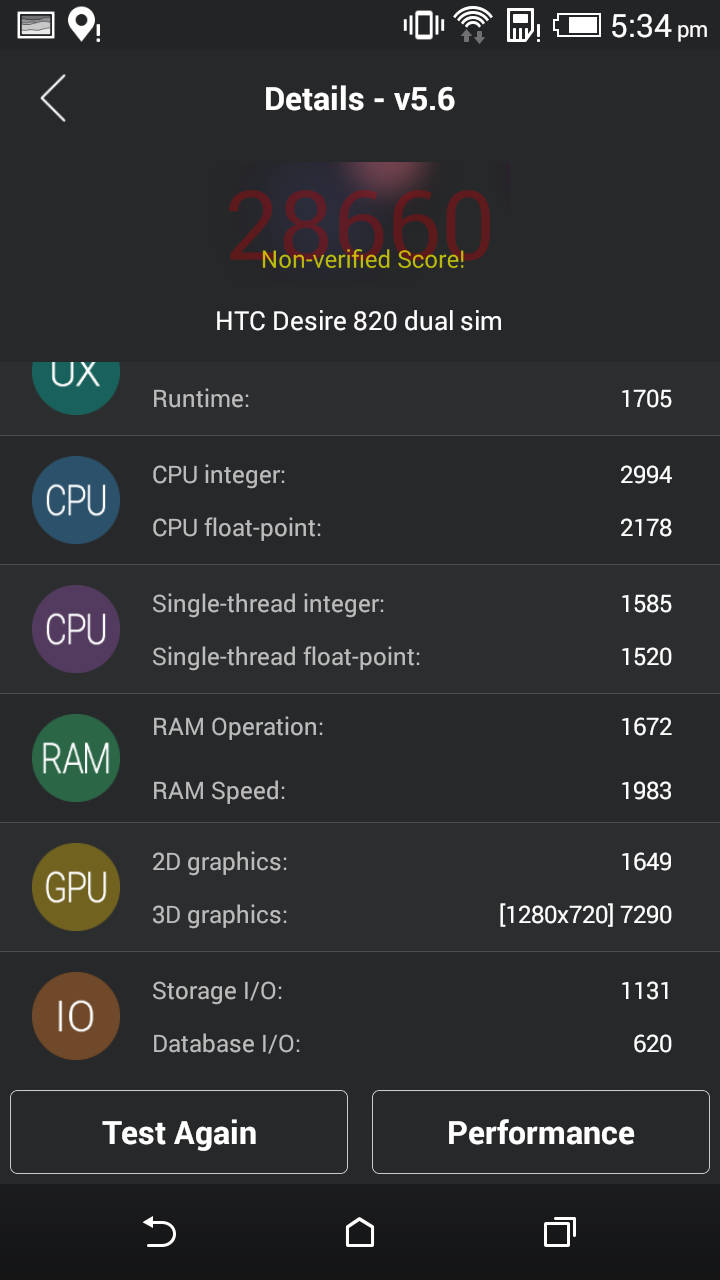The image size is (720, 1280).
Task: Select the HTC Desire 820 device name
Action: coord(360,321)
